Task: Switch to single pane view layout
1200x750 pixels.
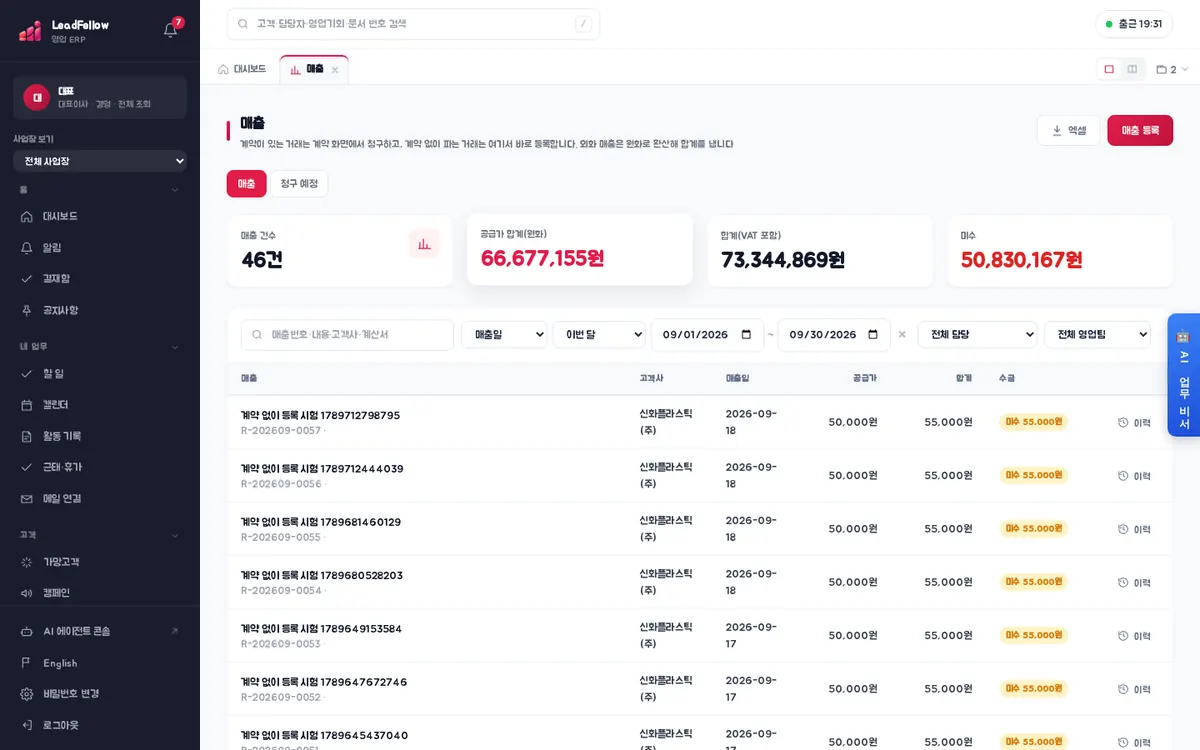Action: tap(1109, 69)
